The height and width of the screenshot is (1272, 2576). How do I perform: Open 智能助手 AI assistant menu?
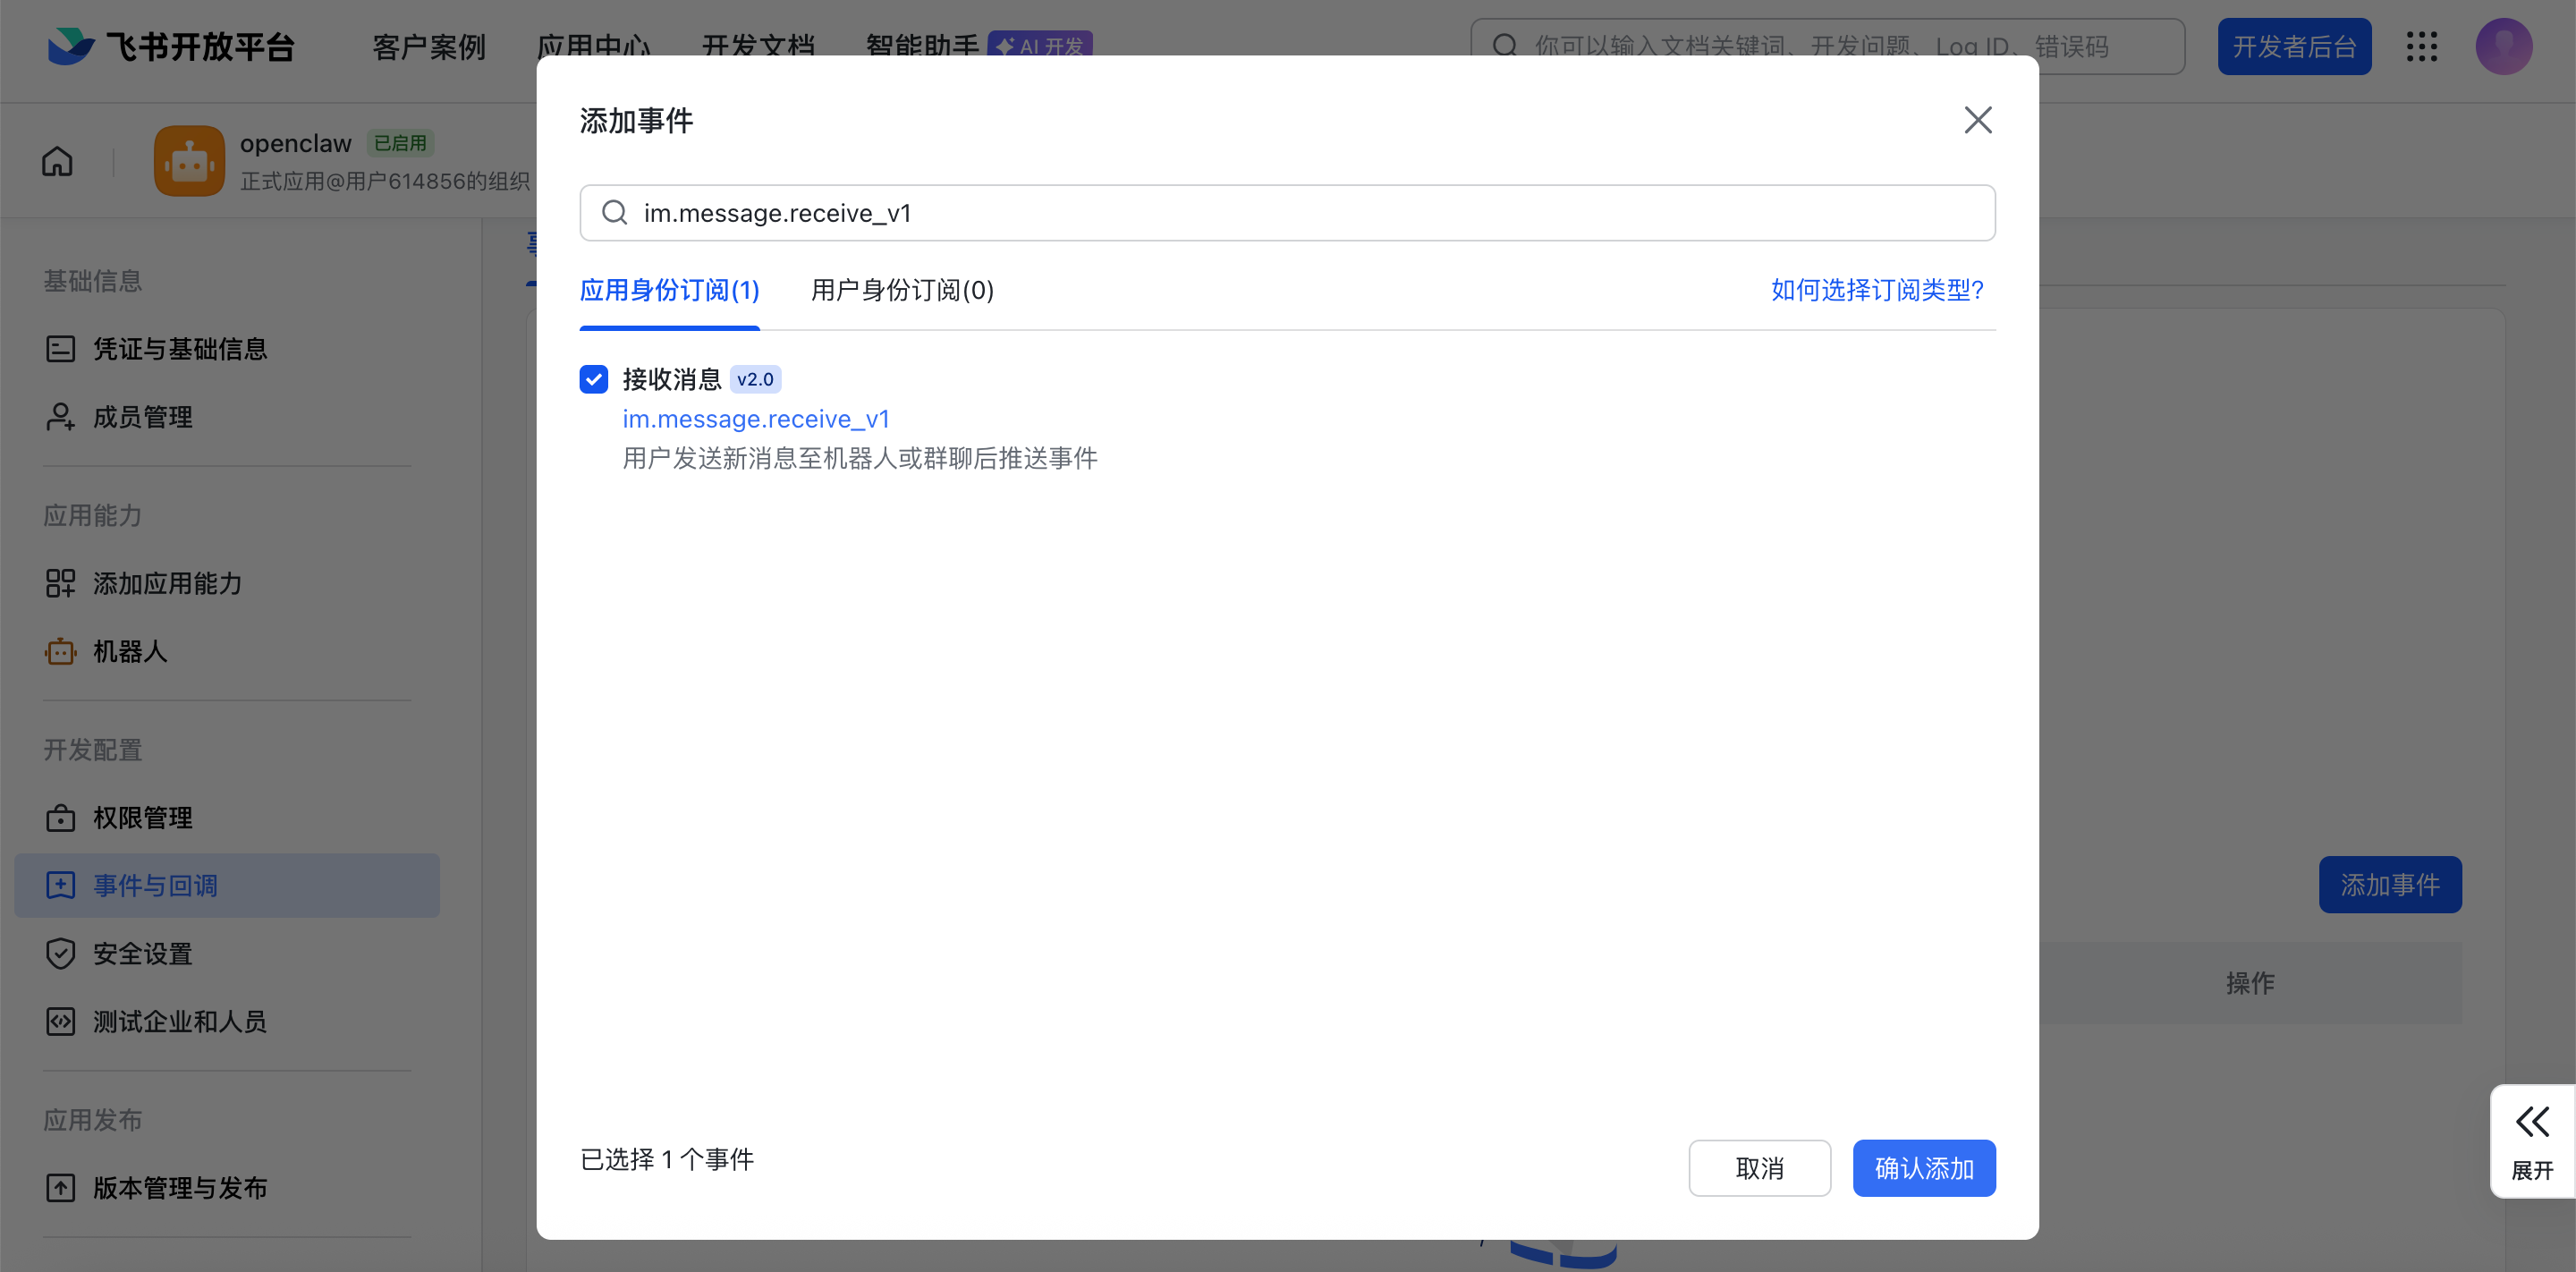tap(920, 46)
